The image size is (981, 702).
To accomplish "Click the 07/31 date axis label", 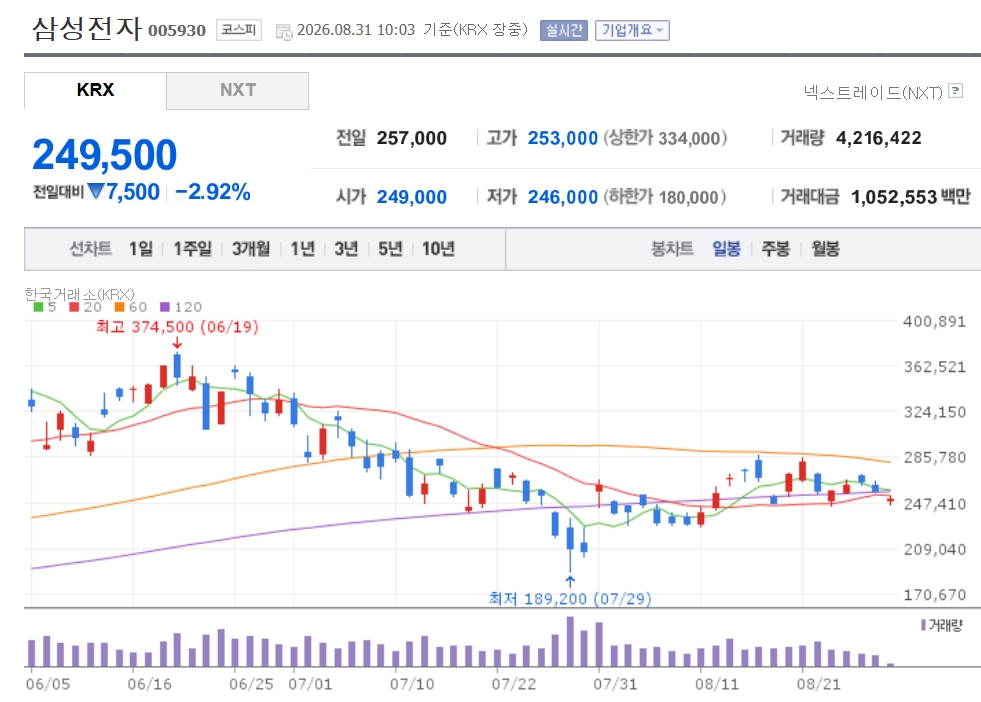I will click(x=615, y=684).
